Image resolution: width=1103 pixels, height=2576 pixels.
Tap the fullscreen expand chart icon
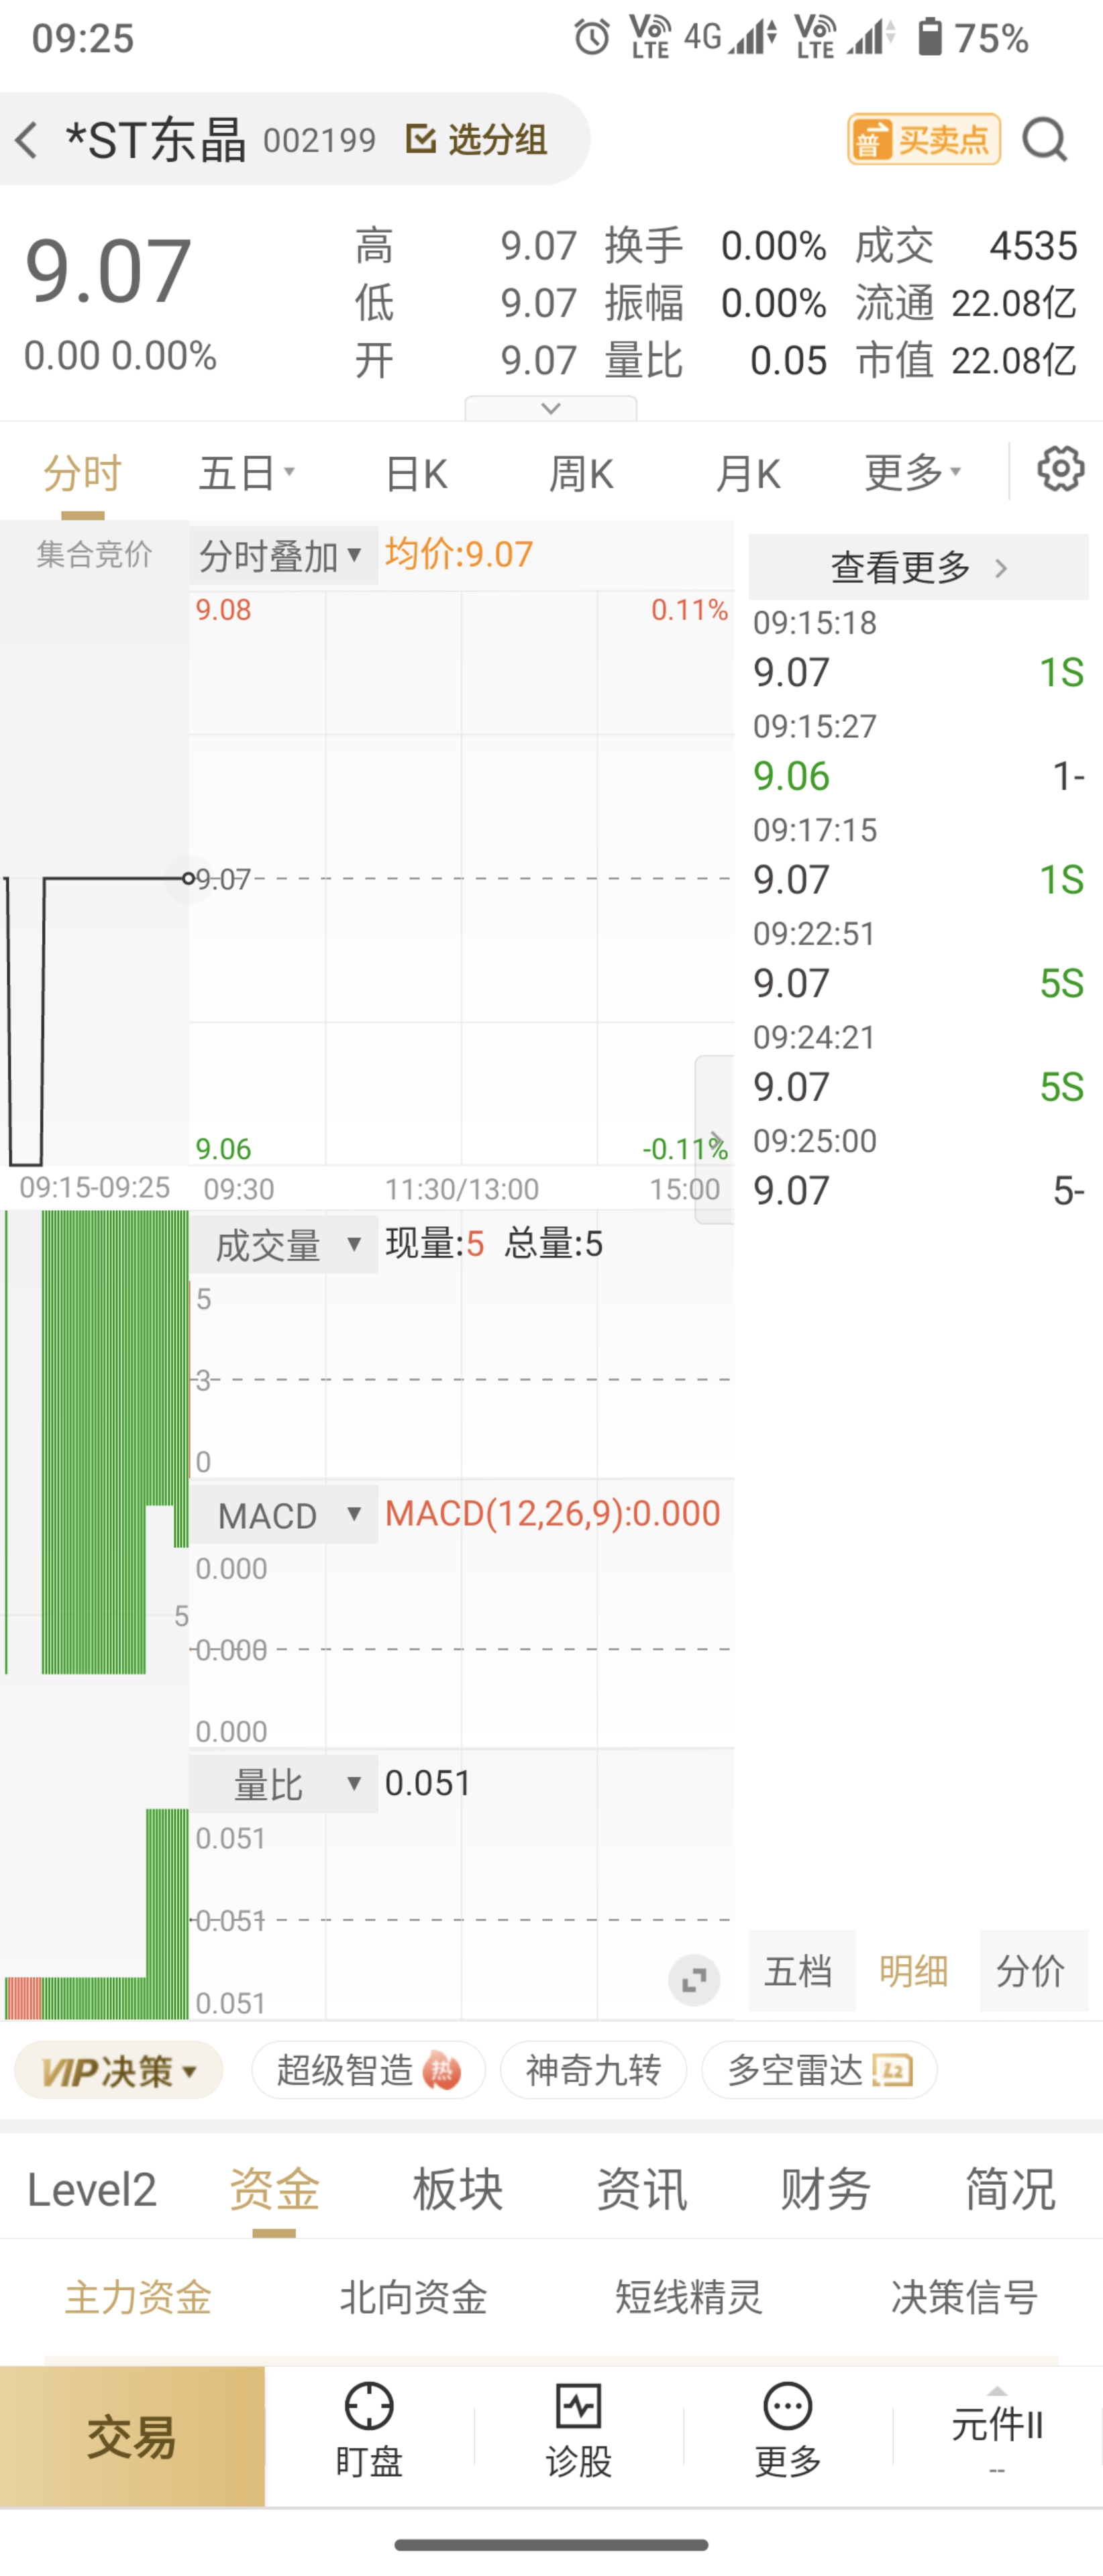[694, 1979]
